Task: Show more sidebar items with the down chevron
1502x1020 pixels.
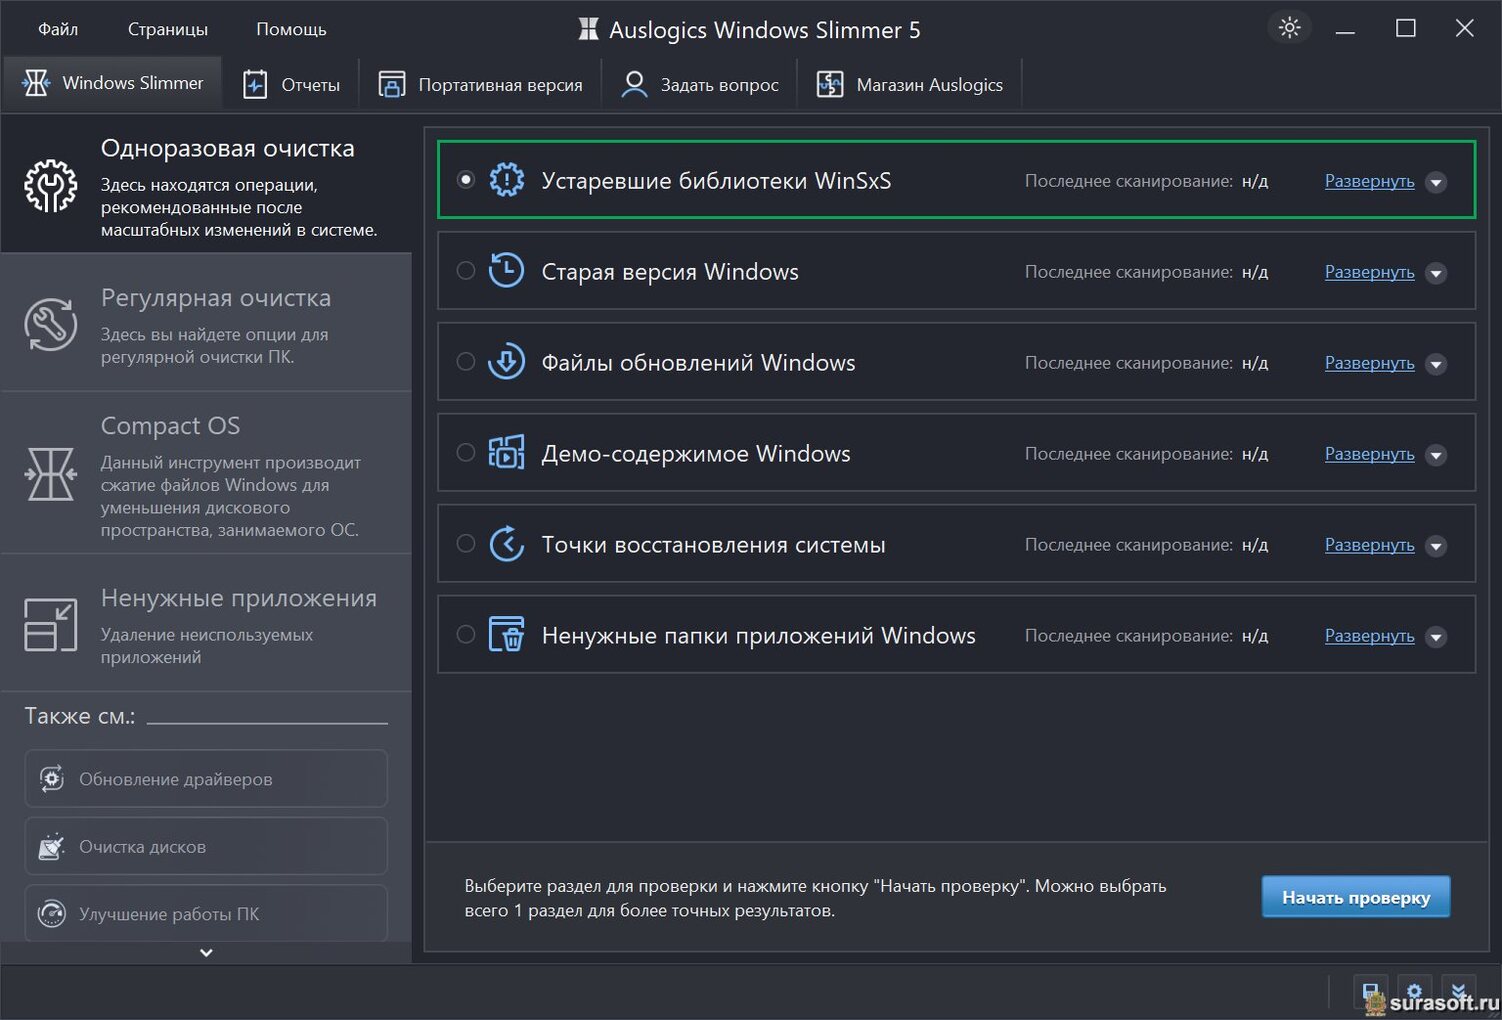Action: [206, 953]
